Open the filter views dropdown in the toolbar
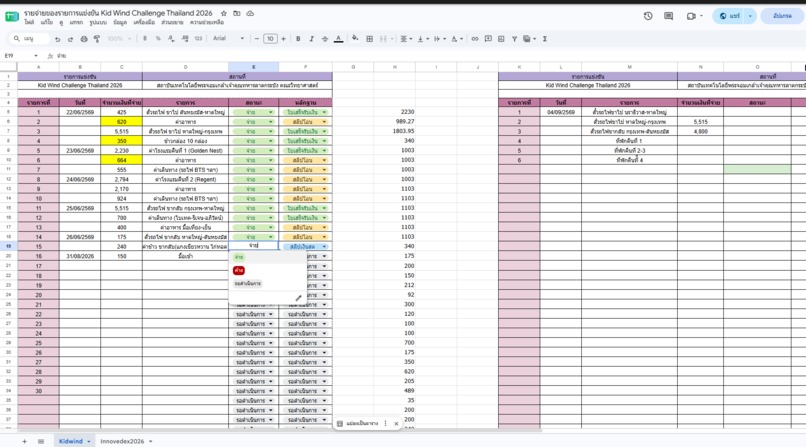 529,39
